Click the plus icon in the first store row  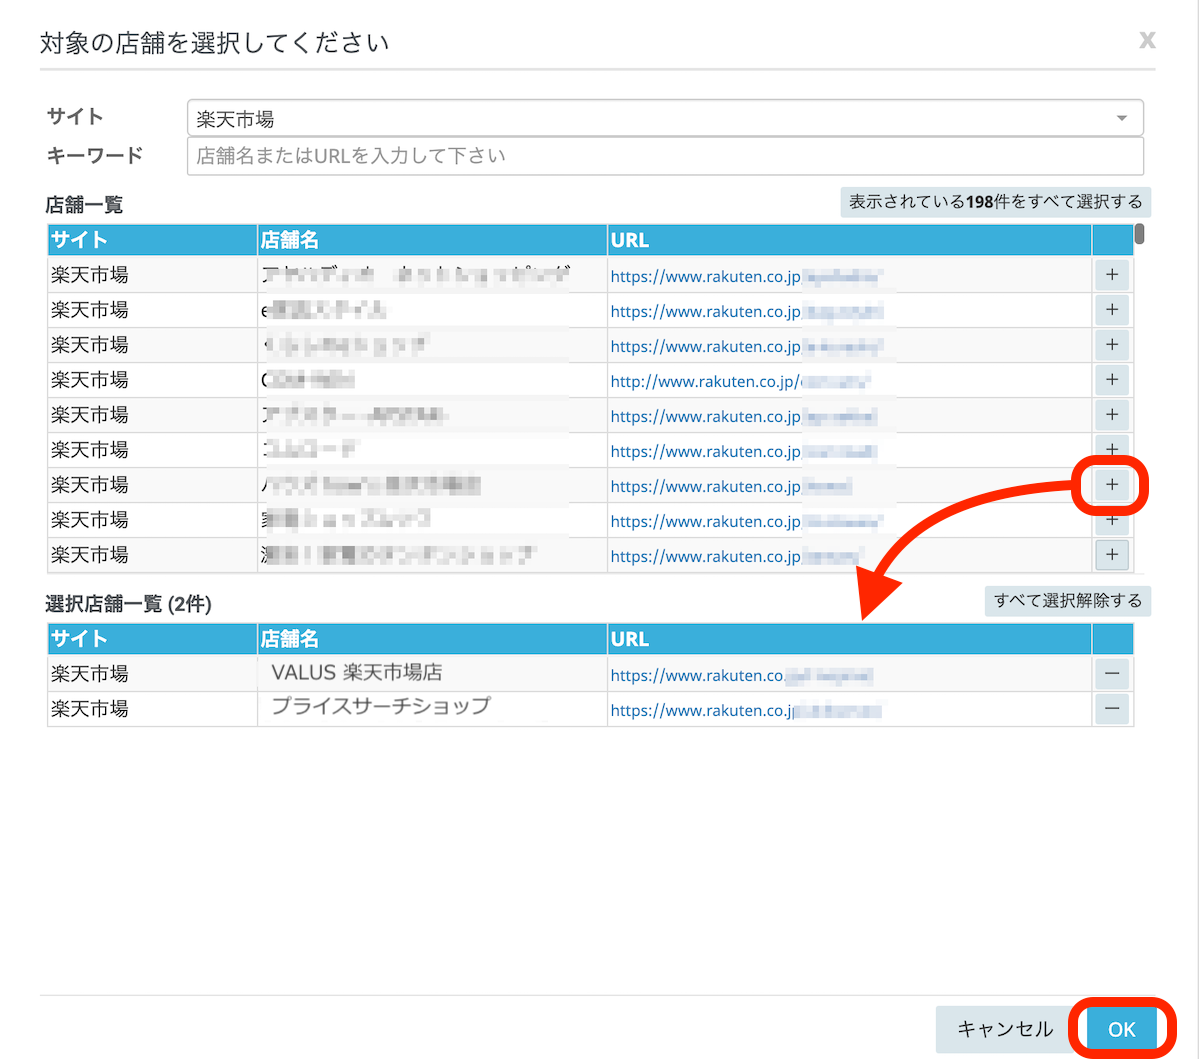pyautogui.click(x=1111, y=275)
